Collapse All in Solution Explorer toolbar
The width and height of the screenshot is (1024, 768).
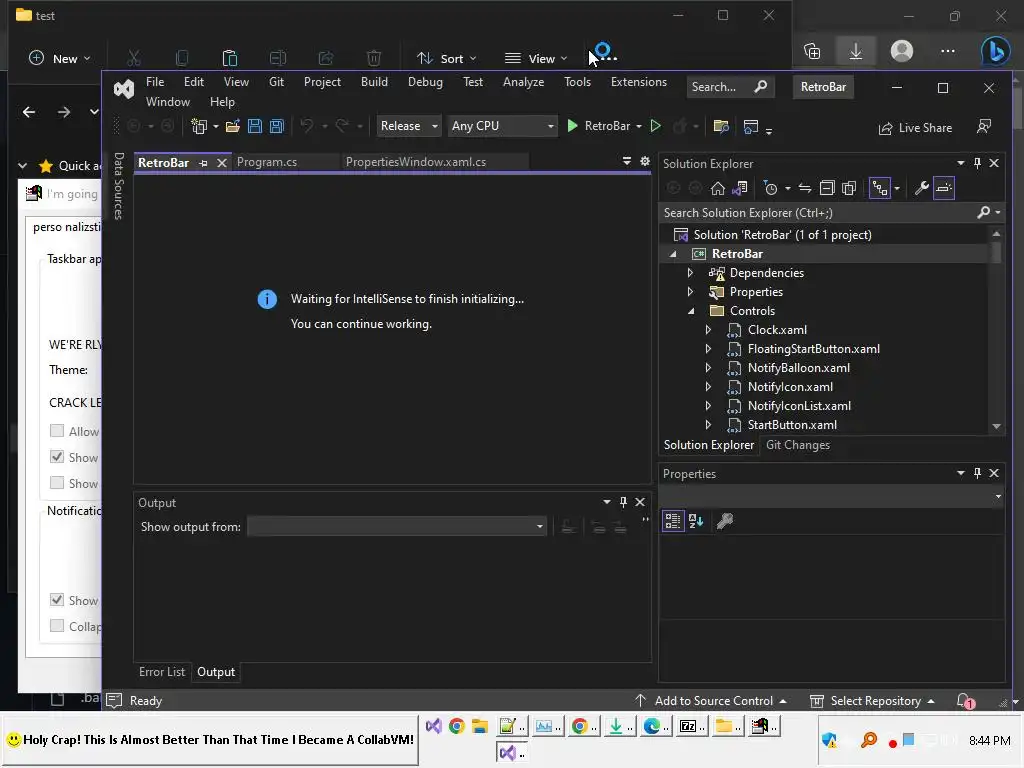pos(827,189)
